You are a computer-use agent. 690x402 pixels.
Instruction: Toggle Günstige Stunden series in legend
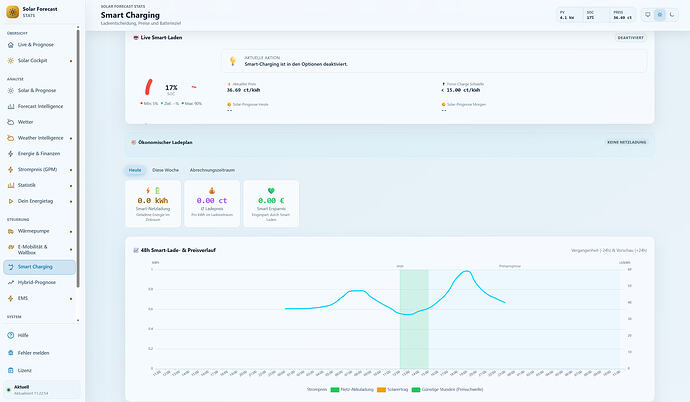(x=447, y=390)
